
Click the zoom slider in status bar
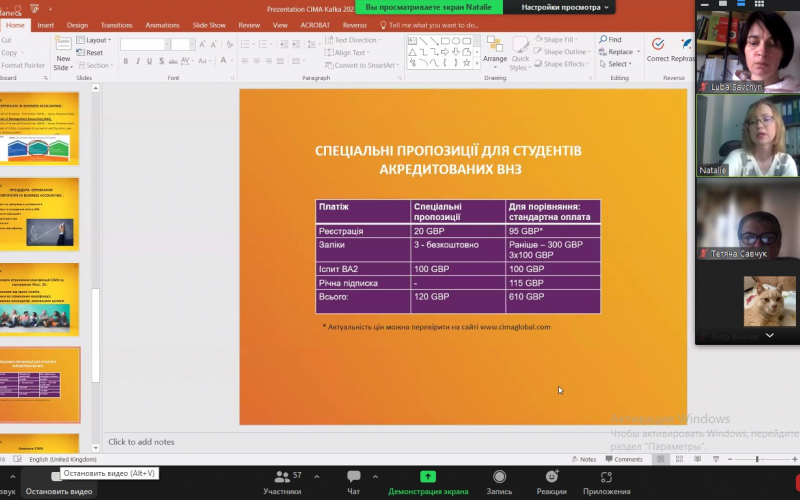[x=757, y=459]
